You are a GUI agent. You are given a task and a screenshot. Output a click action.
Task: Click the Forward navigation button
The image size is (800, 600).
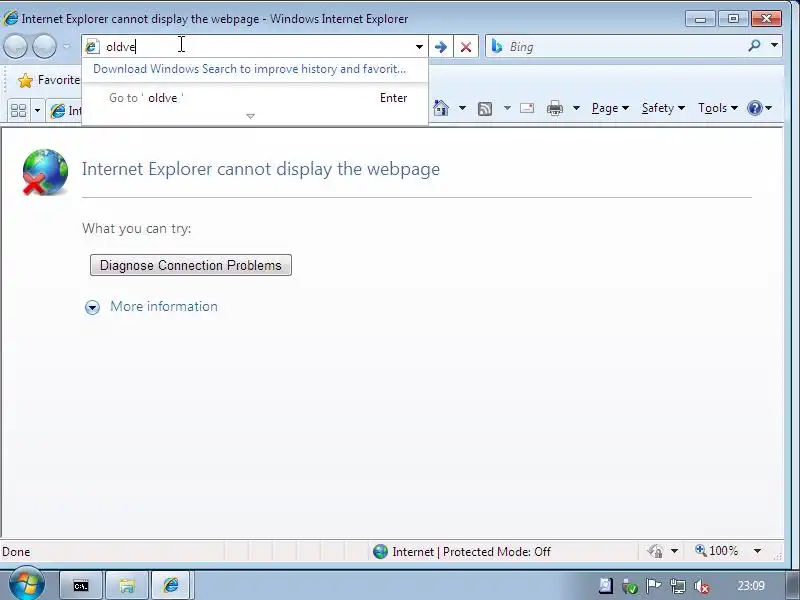[x=44, y=46]
